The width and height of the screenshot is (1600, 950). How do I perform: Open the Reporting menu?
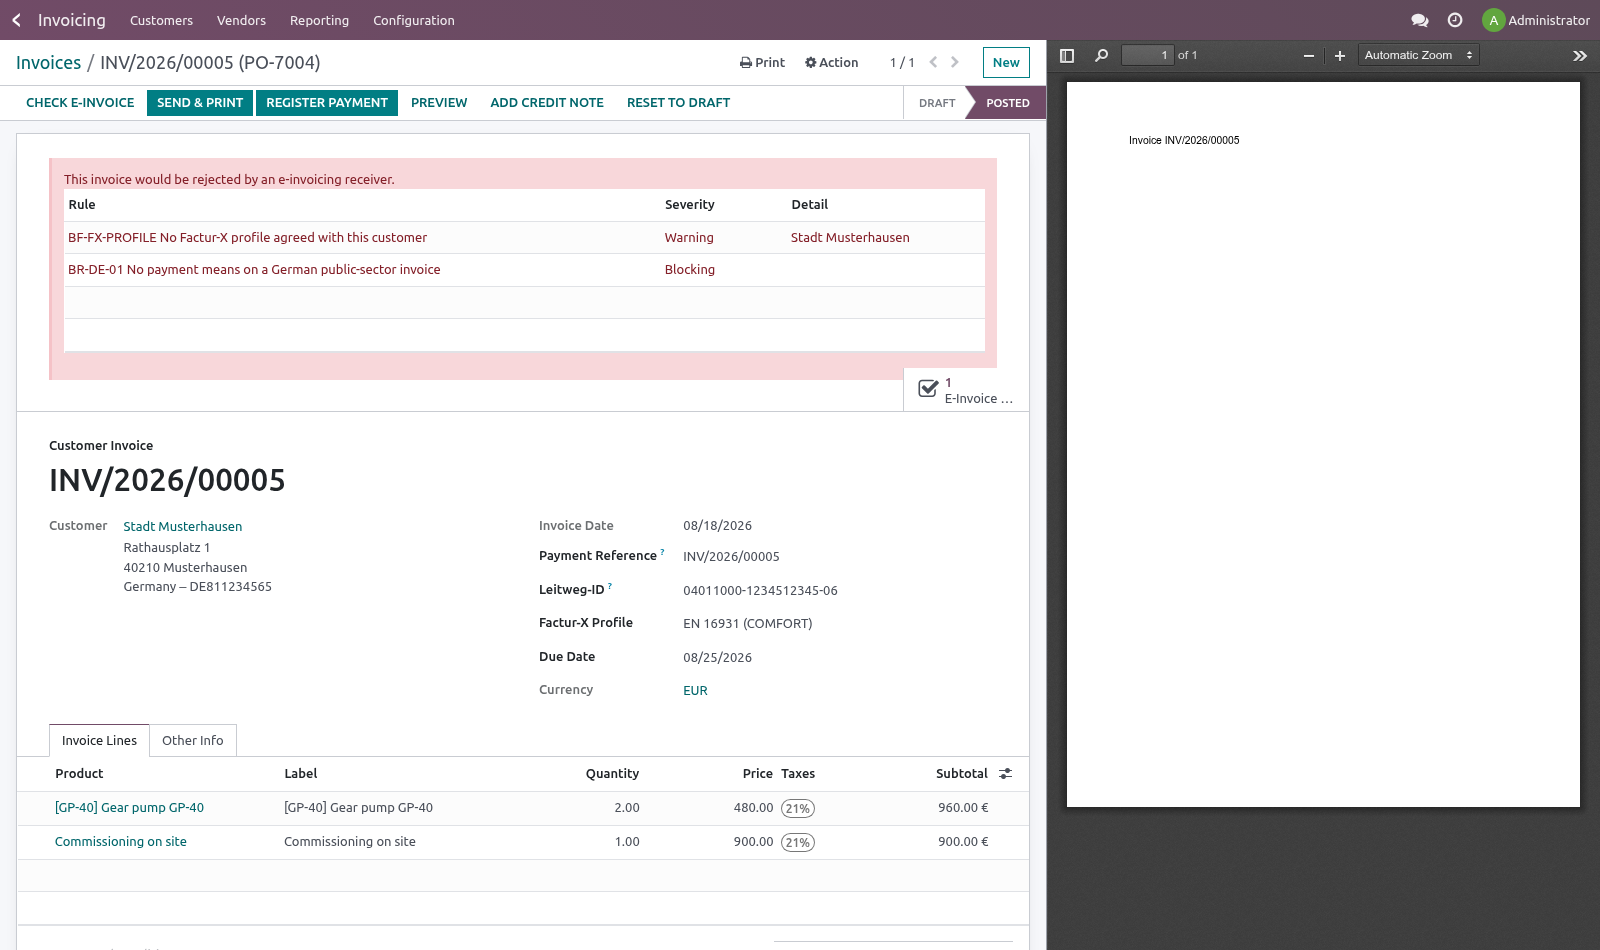click(x=319, y=20)
